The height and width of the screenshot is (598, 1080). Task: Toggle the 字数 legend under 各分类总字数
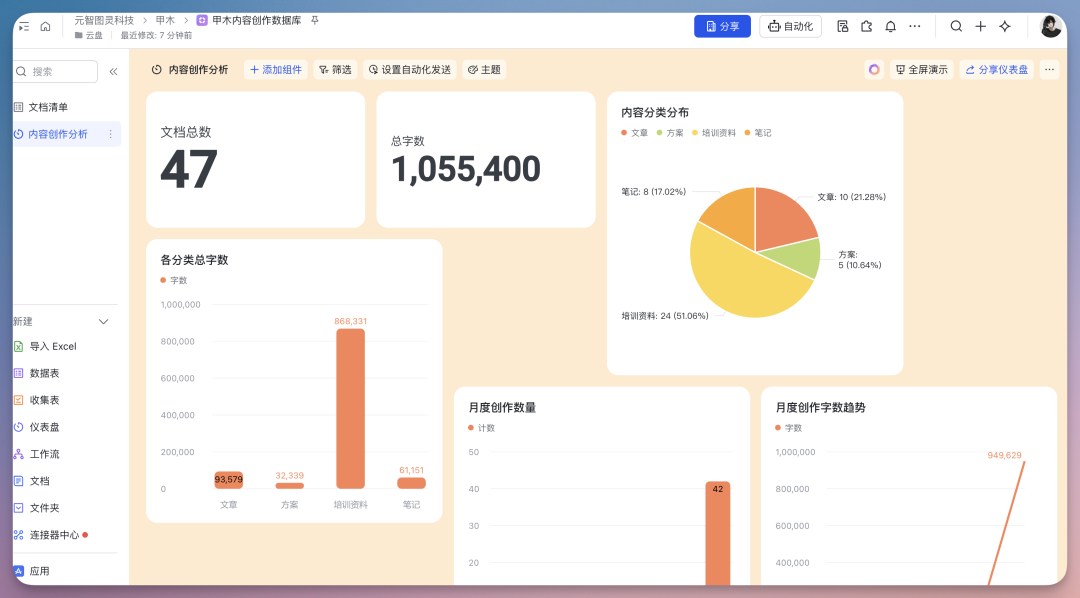coord(177,280)
